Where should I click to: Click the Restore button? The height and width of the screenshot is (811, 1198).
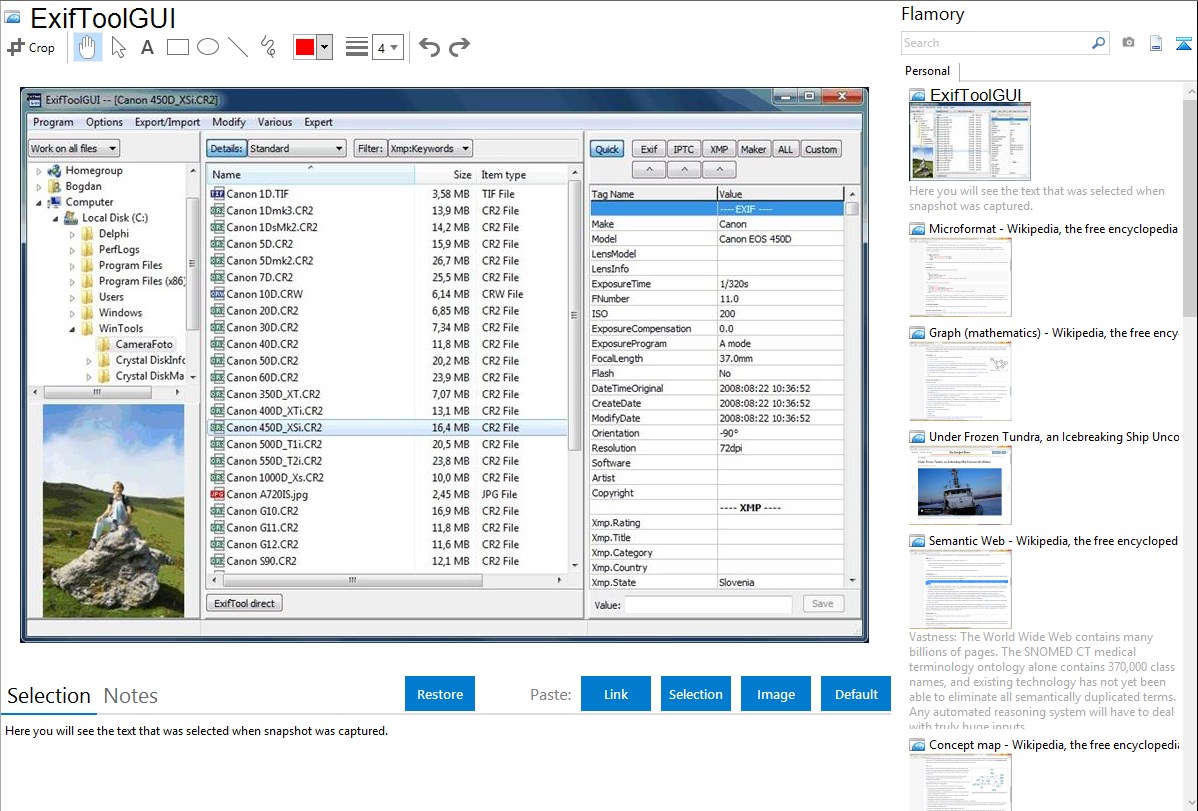(x=440, y=694)
